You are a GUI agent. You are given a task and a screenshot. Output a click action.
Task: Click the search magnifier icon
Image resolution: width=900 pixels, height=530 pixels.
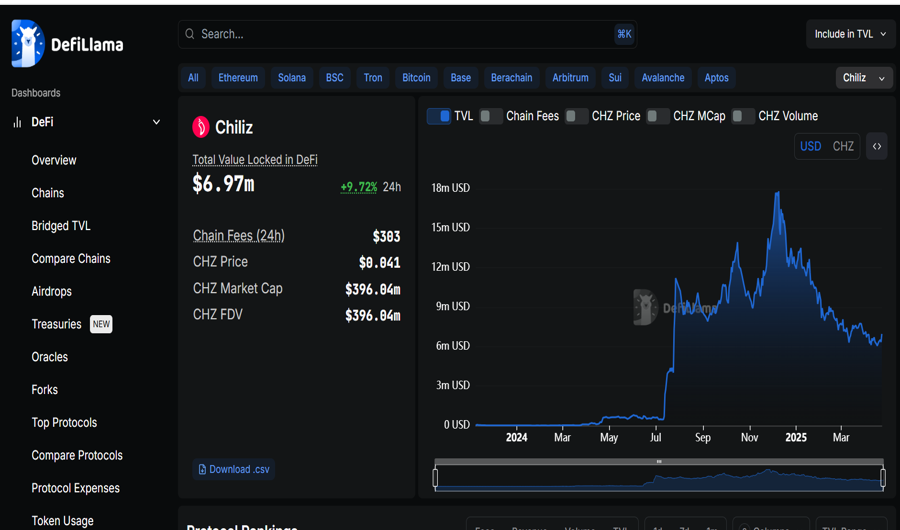189,34
